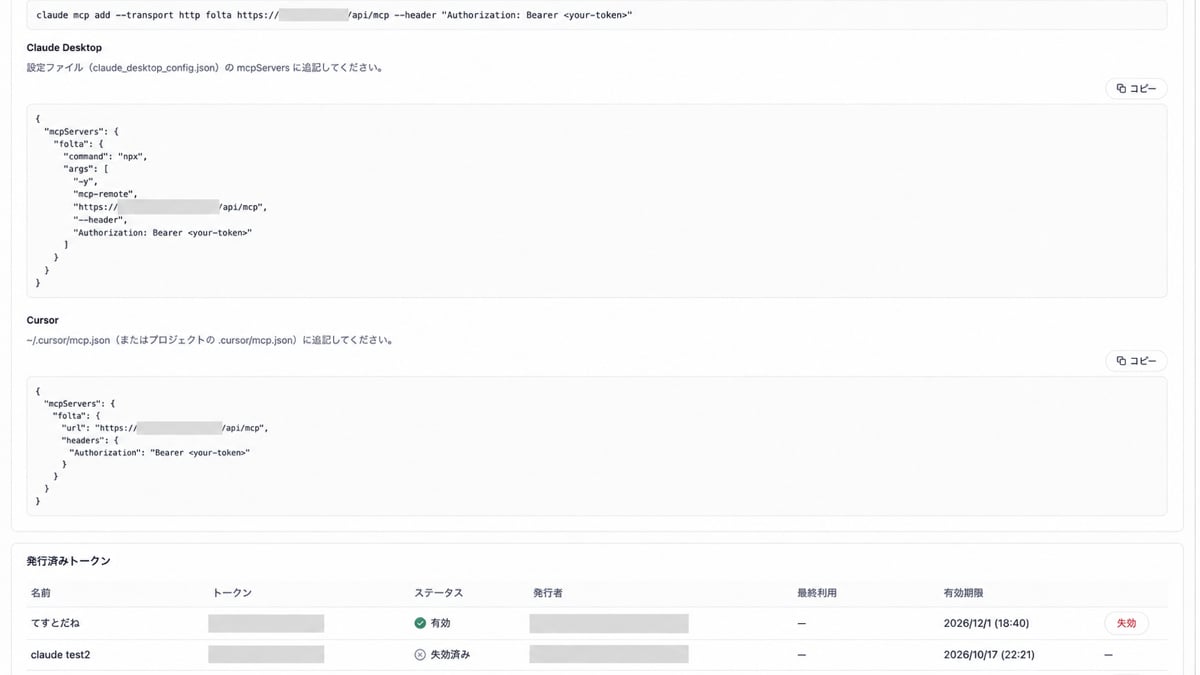Select the claude test2 token name cell

pyautogui.click(x=61, y=654)
